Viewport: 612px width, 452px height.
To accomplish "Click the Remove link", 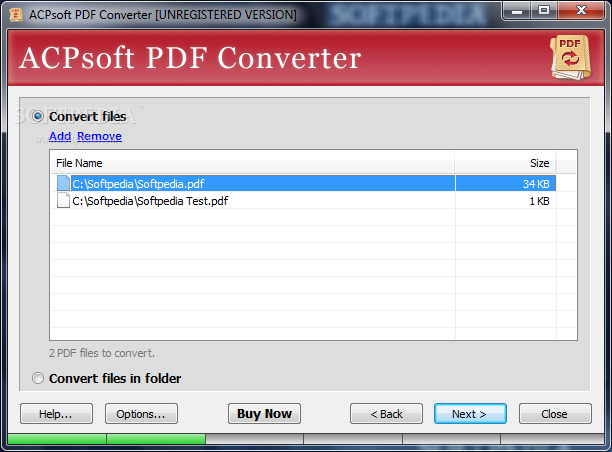I will point(100,136).
